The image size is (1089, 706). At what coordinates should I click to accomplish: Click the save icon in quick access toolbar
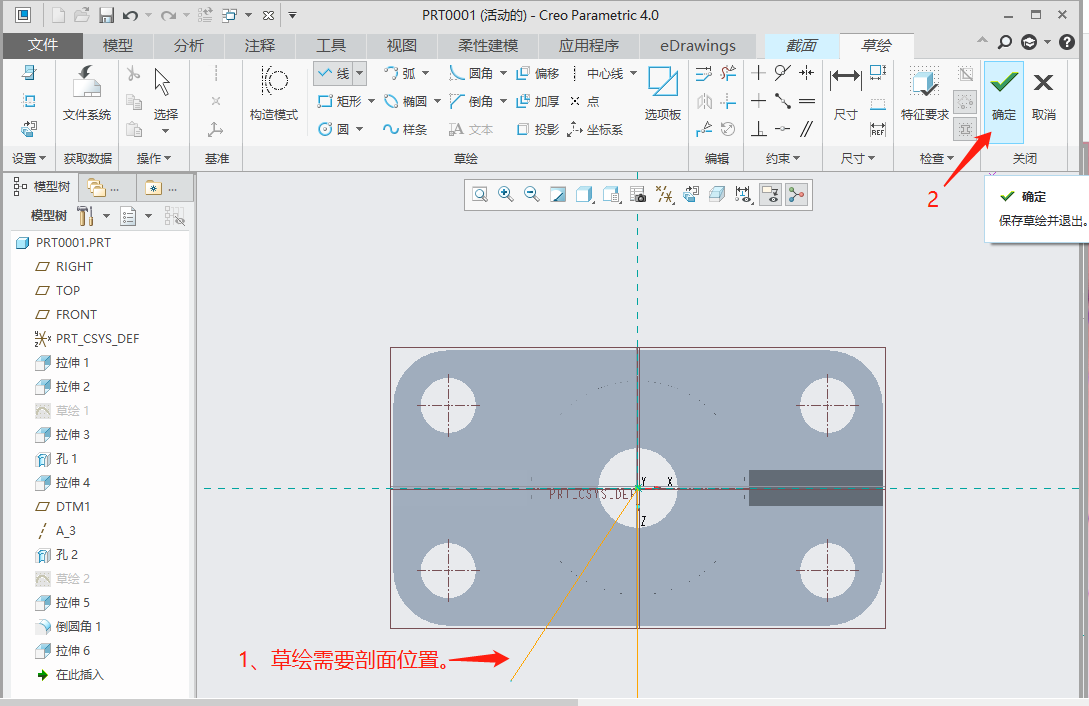tap(106, 15)
